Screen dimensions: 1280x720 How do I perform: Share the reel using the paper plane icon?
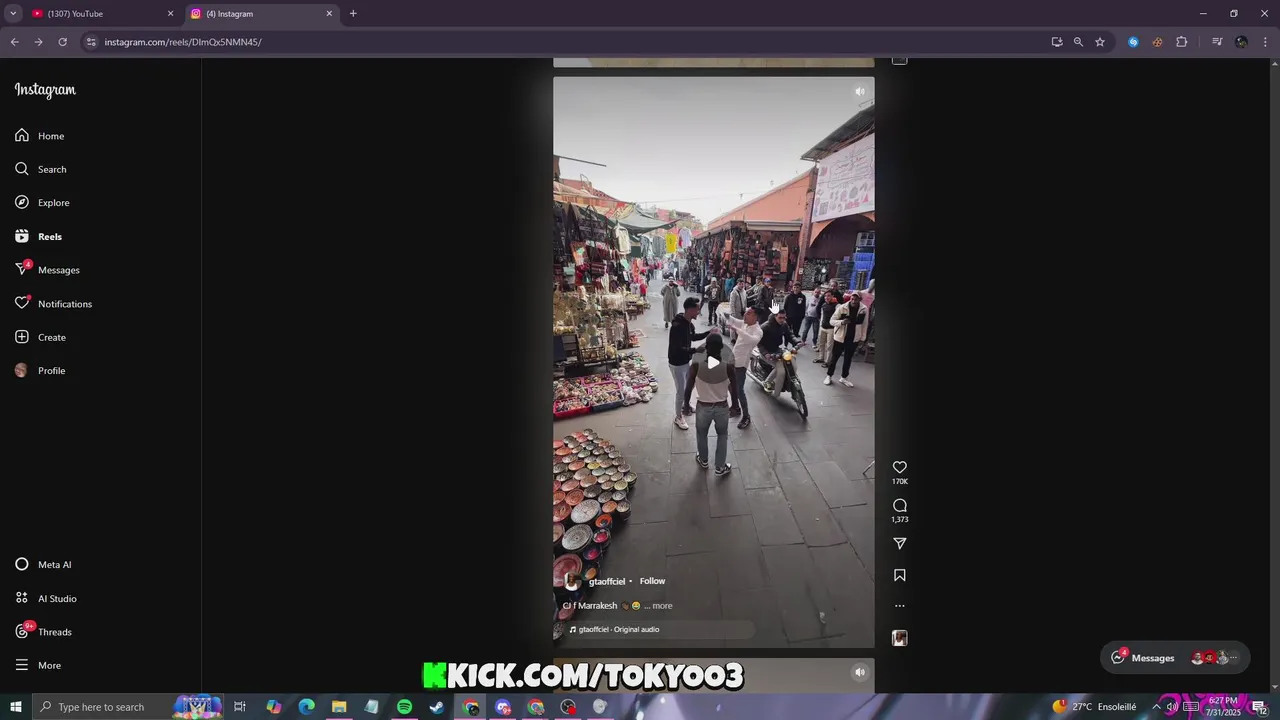(x=899, y=543)
